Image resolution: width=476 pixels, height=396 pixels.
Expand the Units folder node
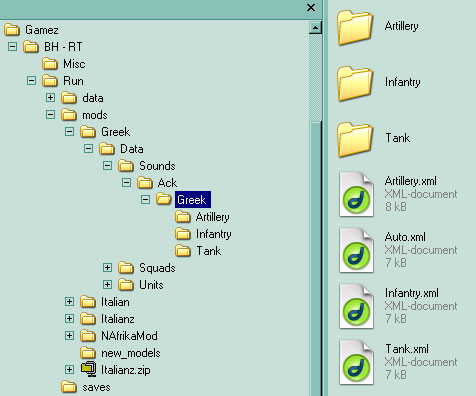pos(107,284)
